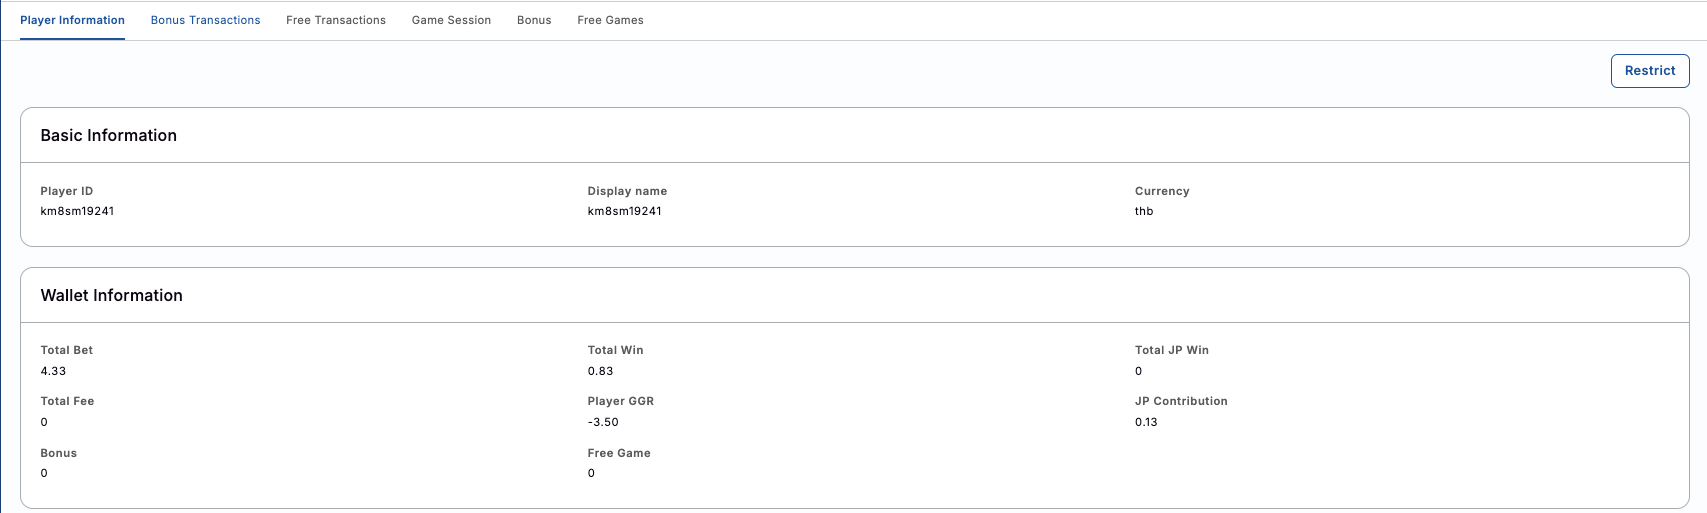Image resolution: width=1707 pixels, height=513 pixels.
Task: Click the Total JP Win label
Action: [1171, 350]
